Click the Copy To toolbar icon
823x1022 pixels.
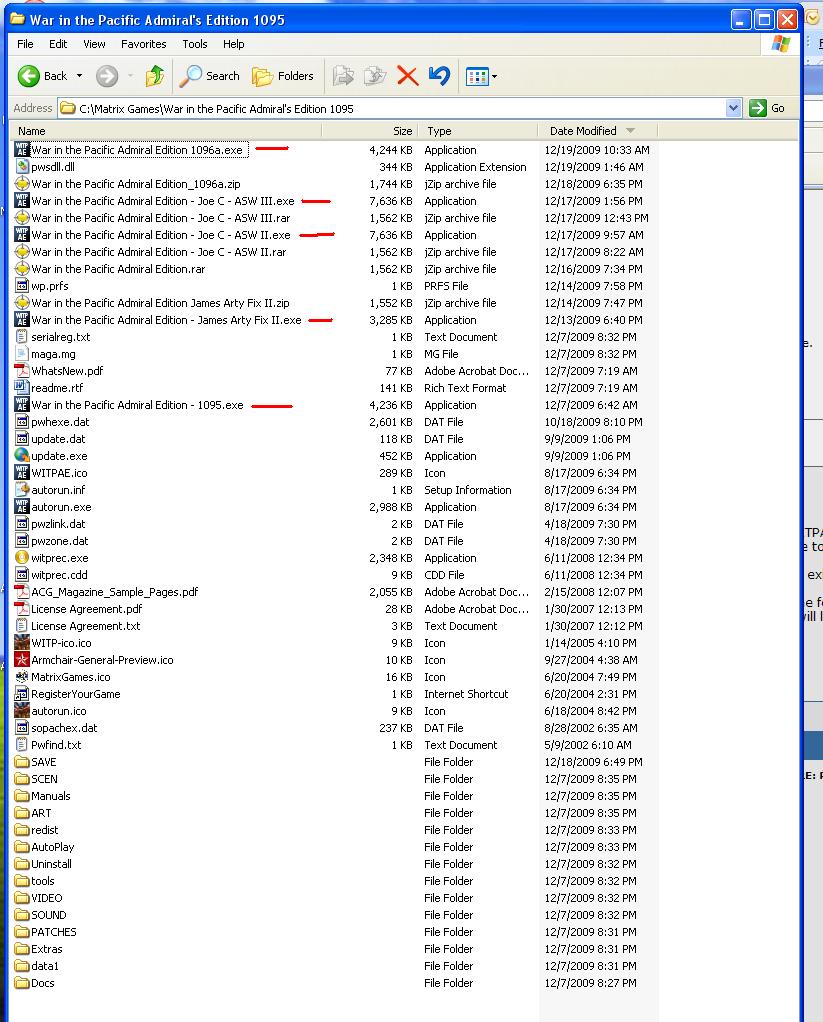375,76
